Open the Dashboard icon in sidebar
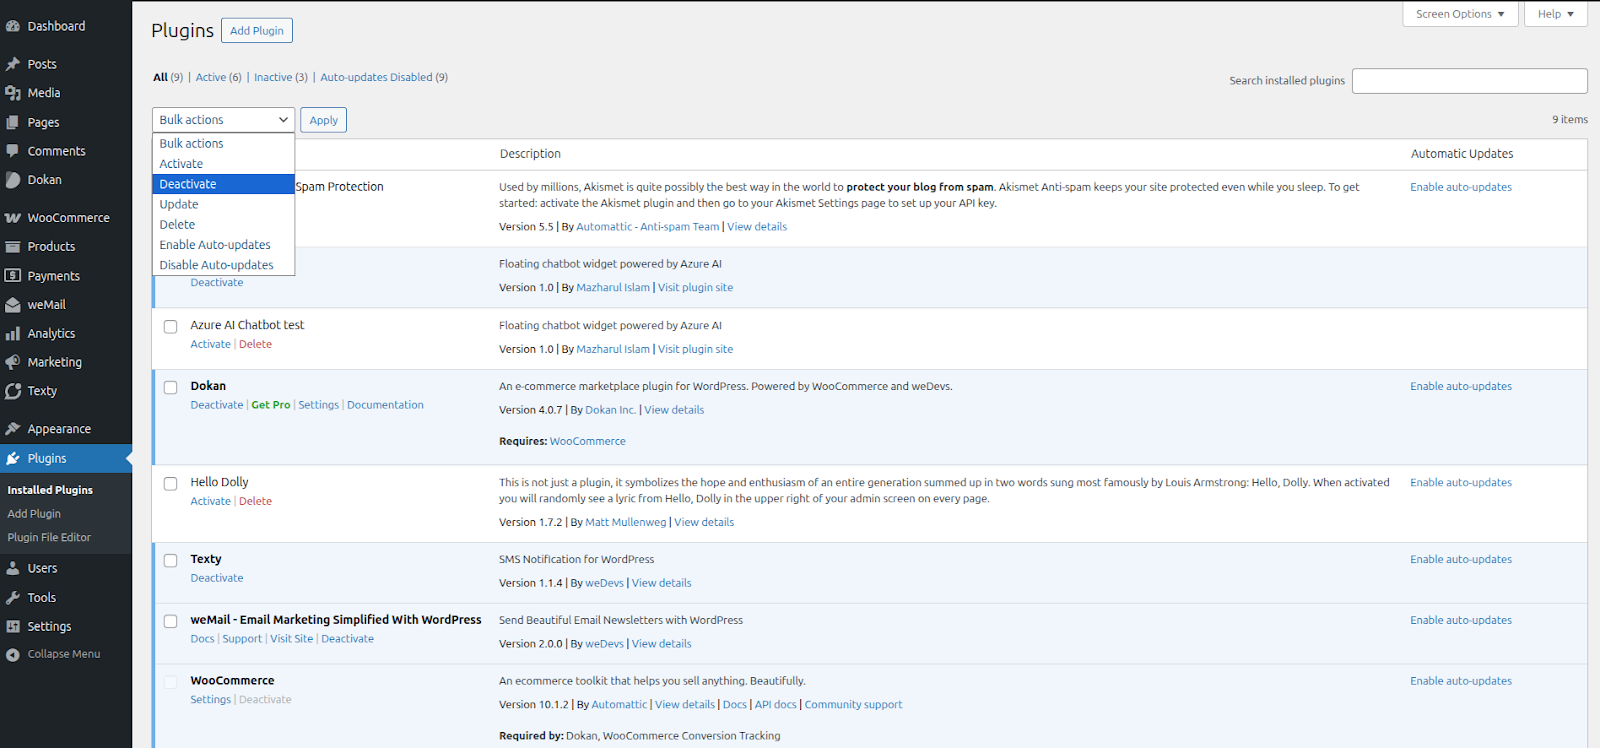This screenshot has width=1600, height=748. (13, 26)
